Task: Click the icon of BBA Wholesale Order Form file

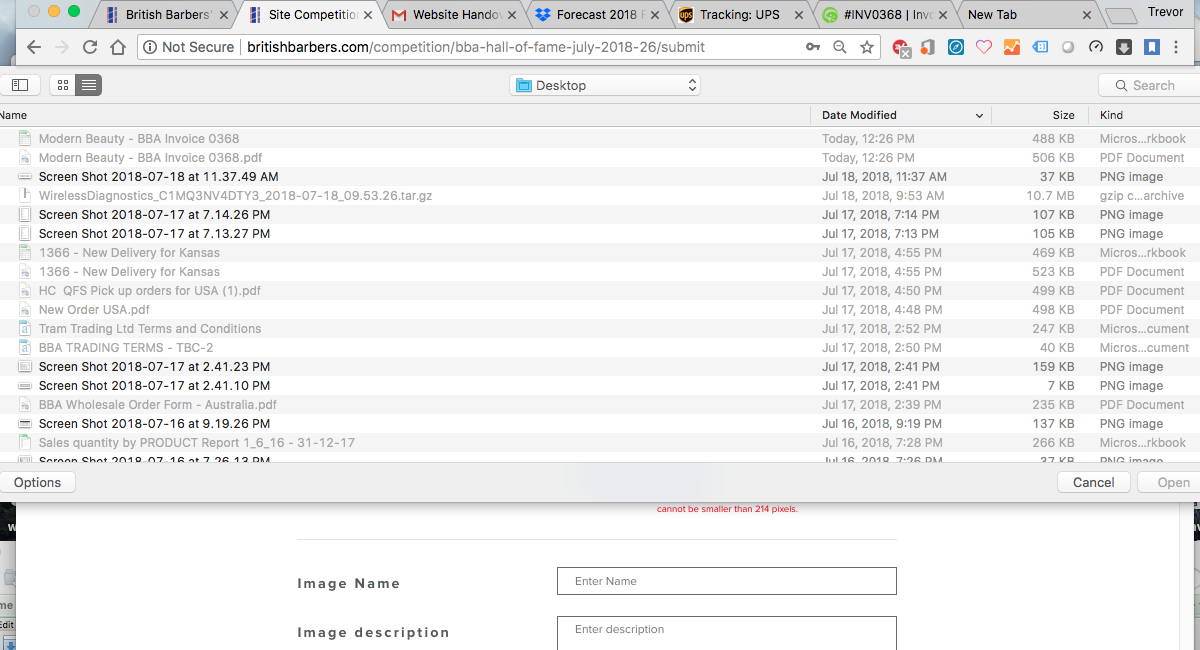Action: click(25, 405)
